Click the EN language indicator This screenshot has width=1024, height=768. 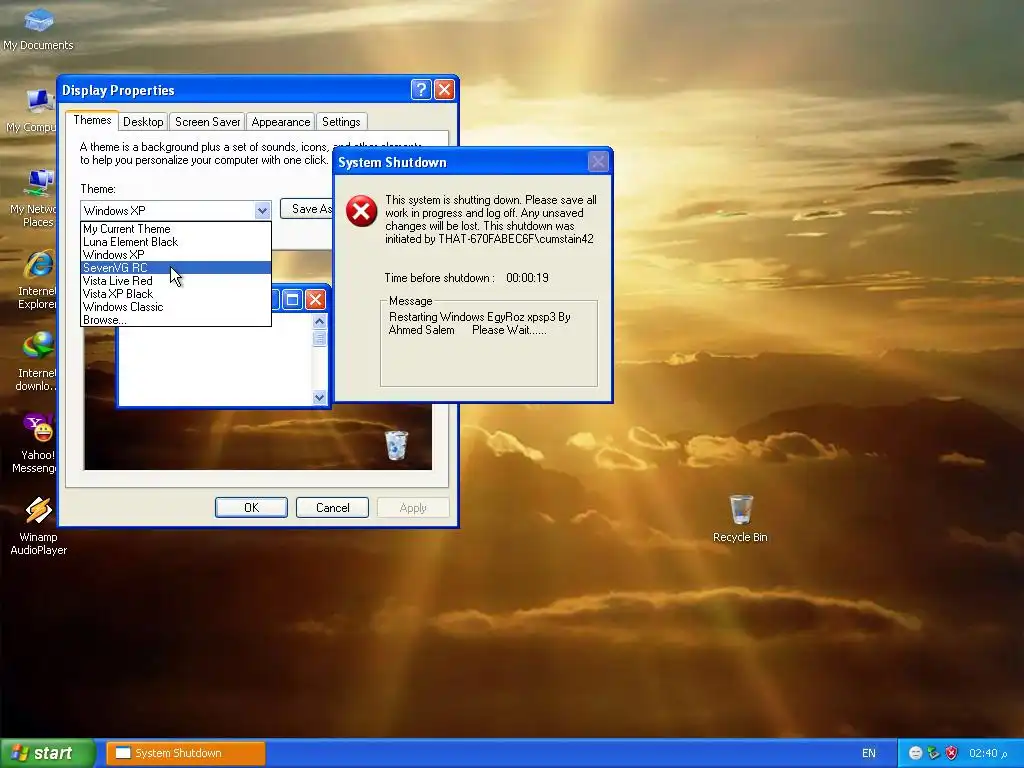click(869, 753)
